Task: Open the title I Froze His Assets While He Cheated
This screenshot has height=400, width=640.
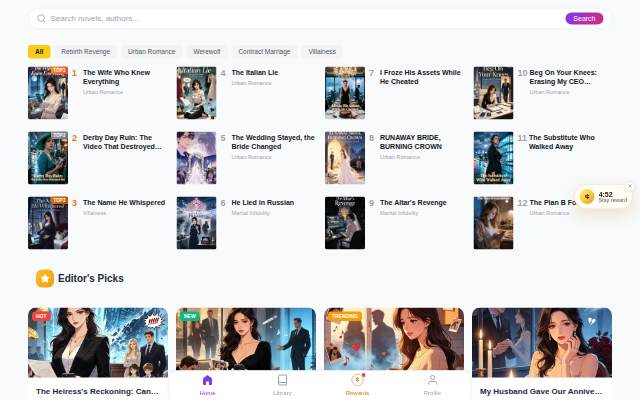Action: 420,77
